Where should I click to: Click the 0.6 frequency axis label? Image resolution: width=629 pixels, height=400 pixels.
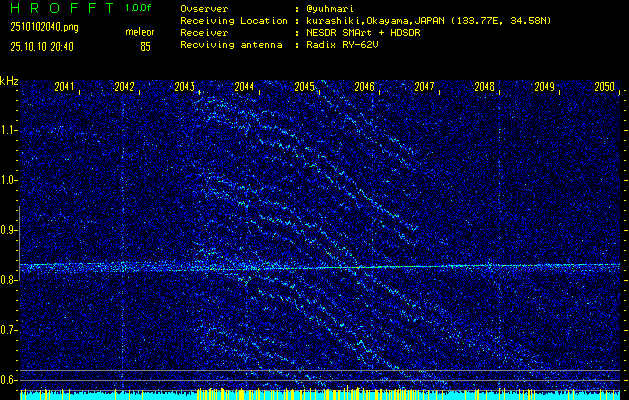(9, 380)
